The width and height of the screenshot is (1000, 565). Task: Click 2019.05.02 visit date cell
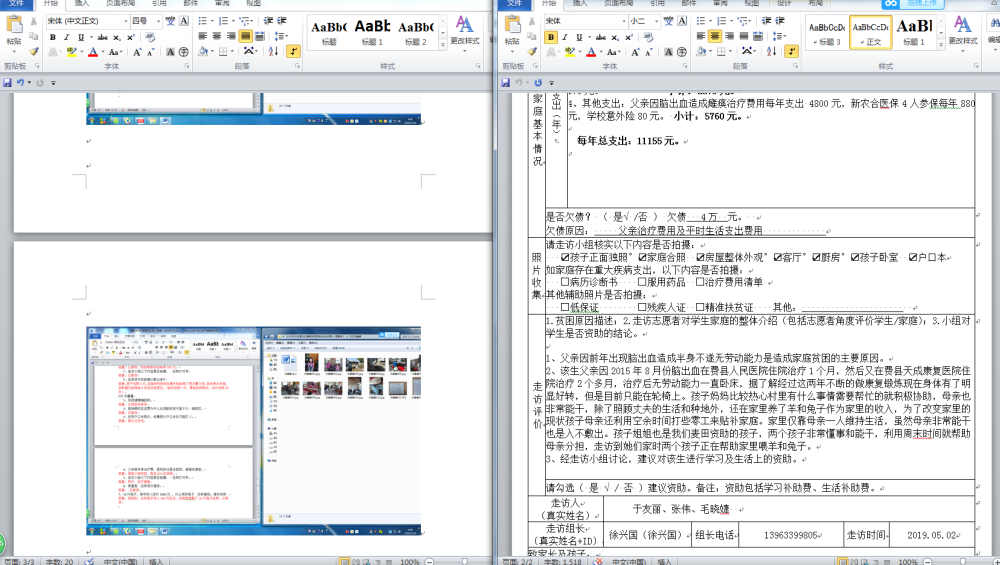pos(932,535)
